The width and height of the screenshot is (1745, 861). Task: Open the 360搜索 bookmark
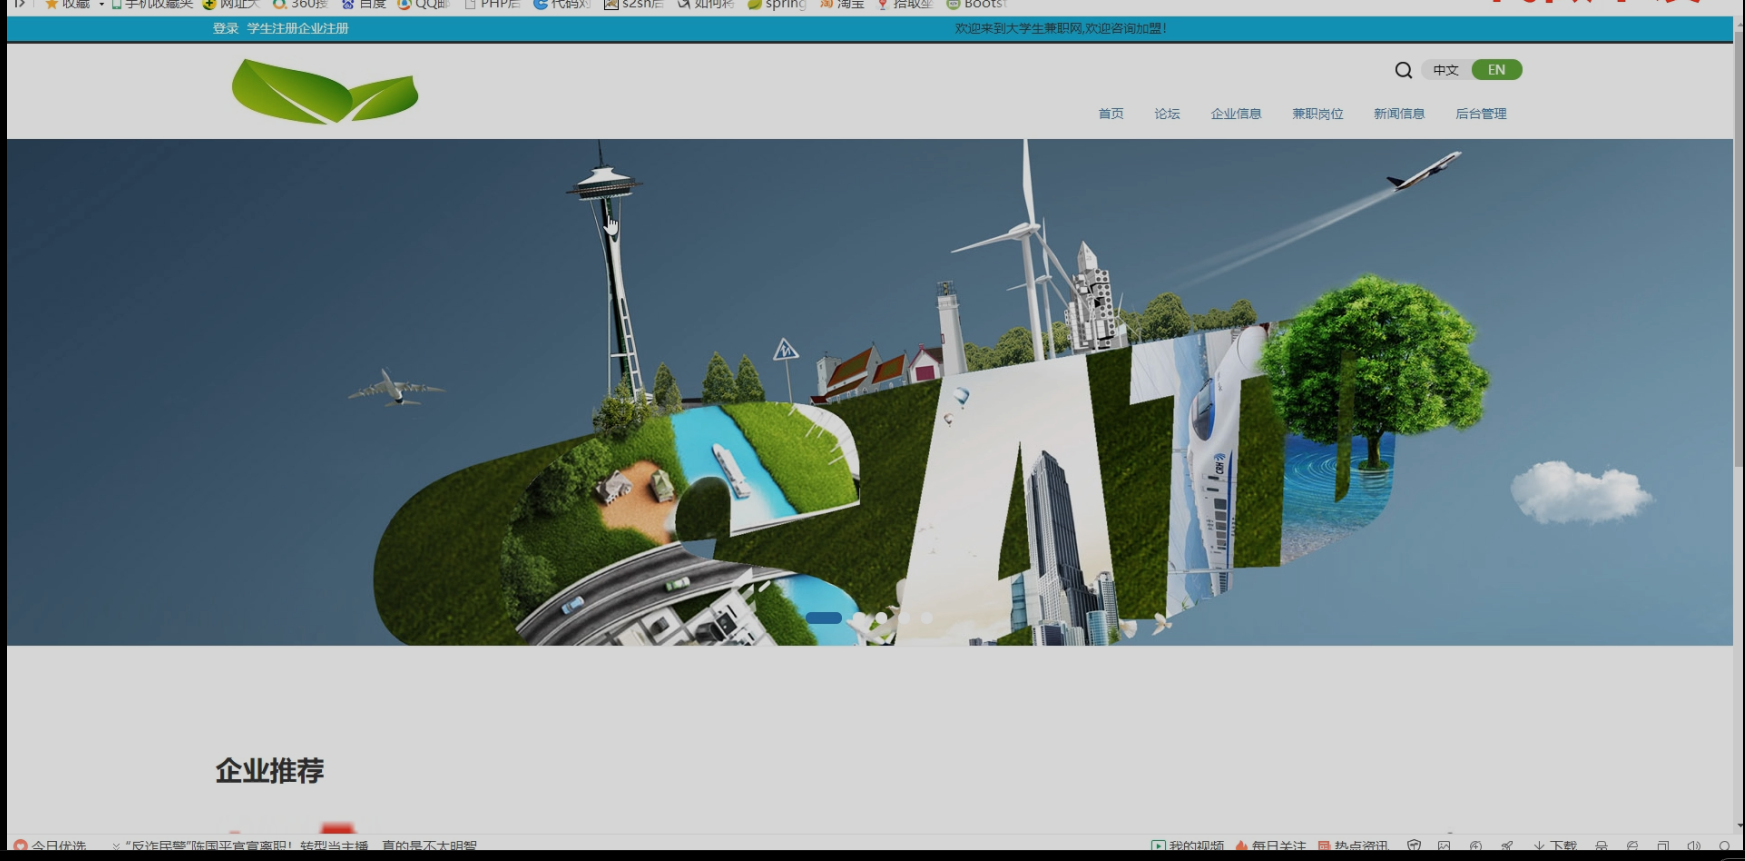point(300,5)
